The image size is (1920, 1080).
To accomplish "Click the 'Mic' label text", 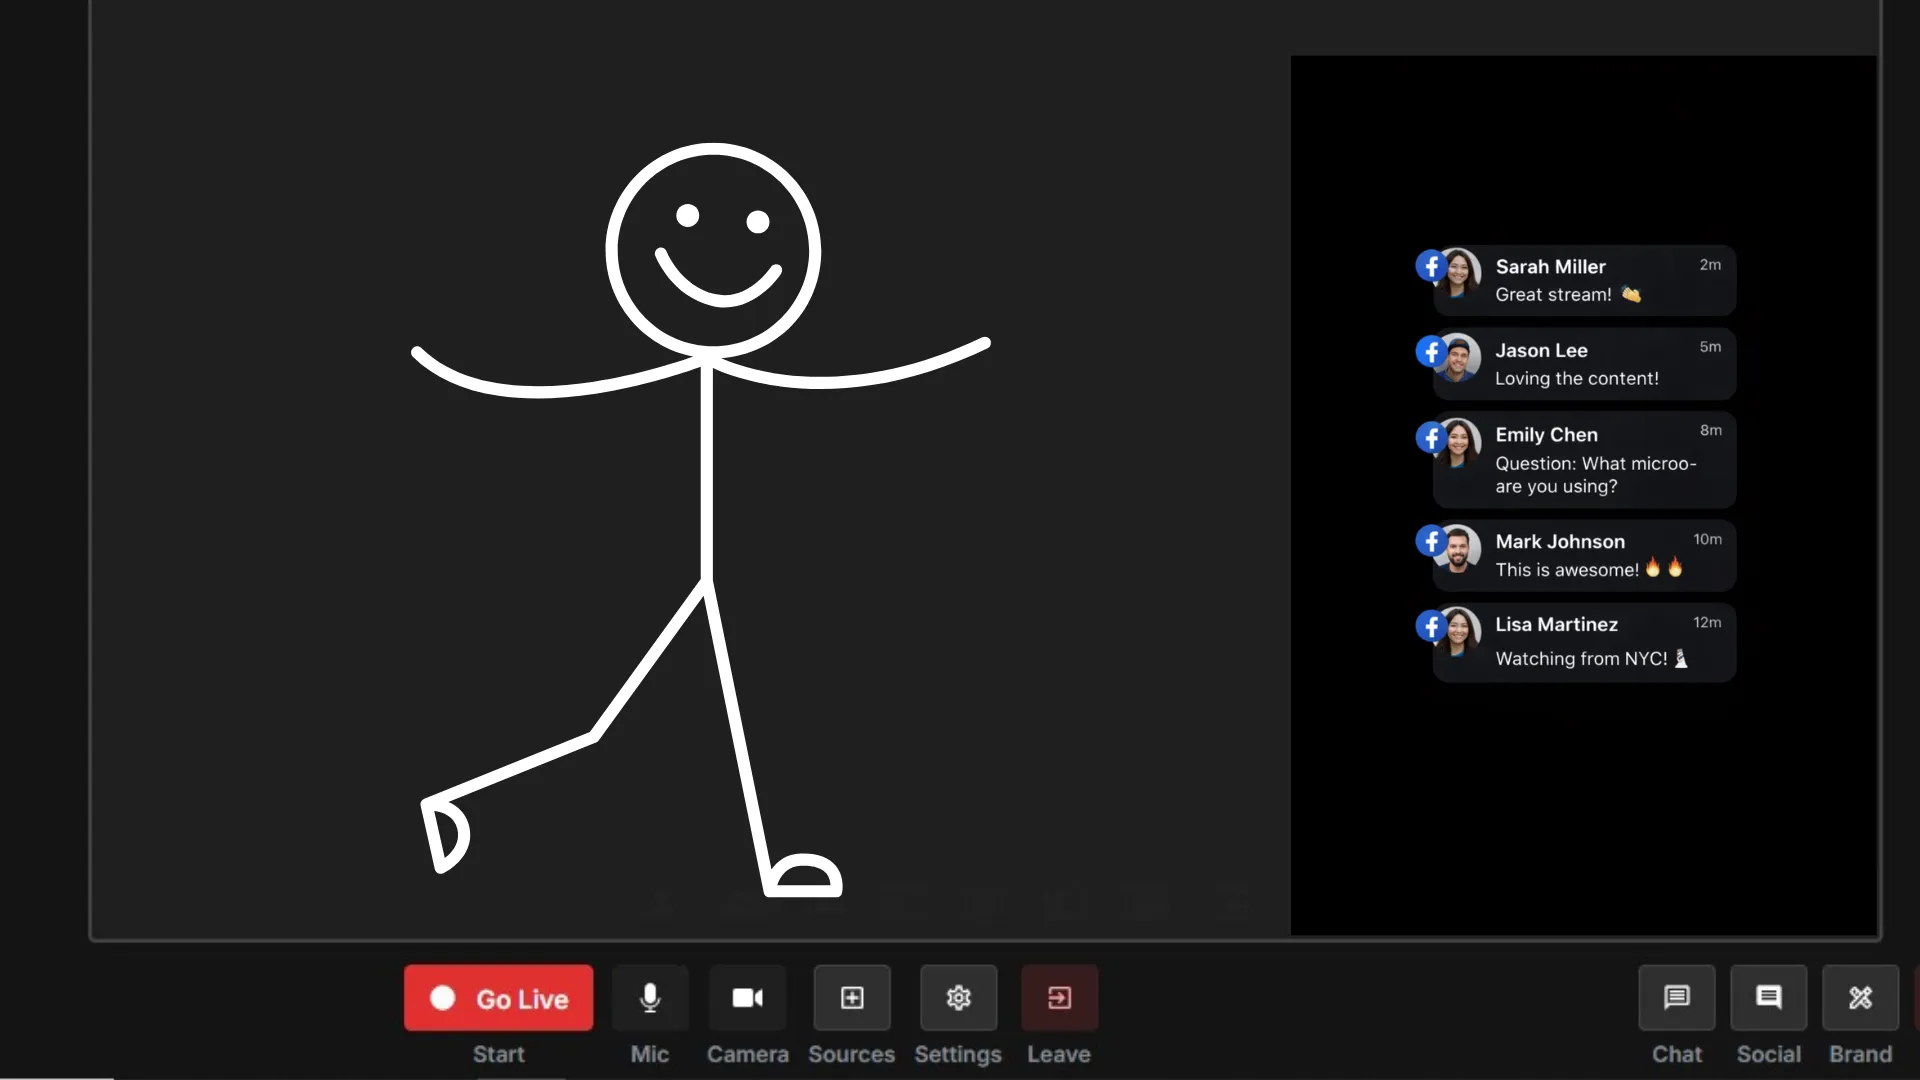I will coord(650,1054).
